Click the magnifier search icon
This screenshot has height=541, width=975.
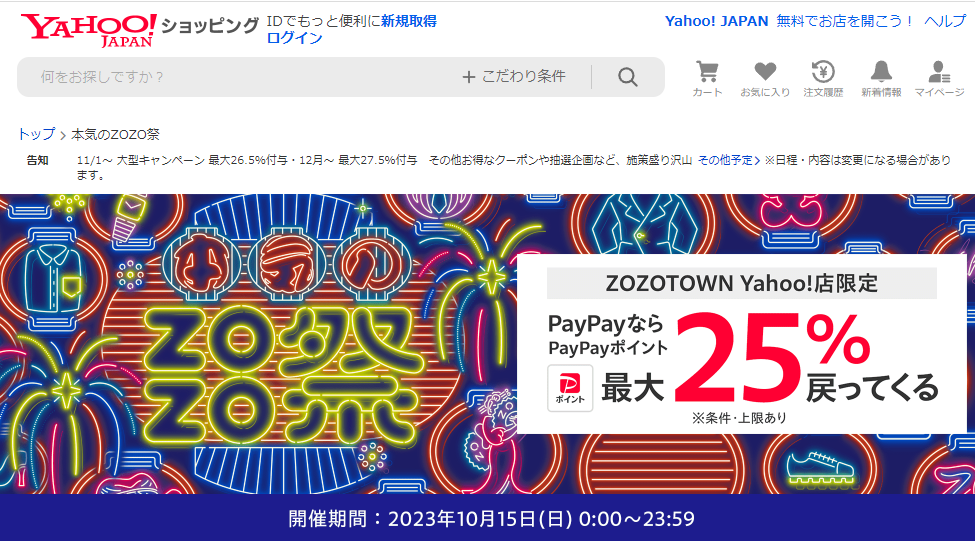[x=627, y=77]
